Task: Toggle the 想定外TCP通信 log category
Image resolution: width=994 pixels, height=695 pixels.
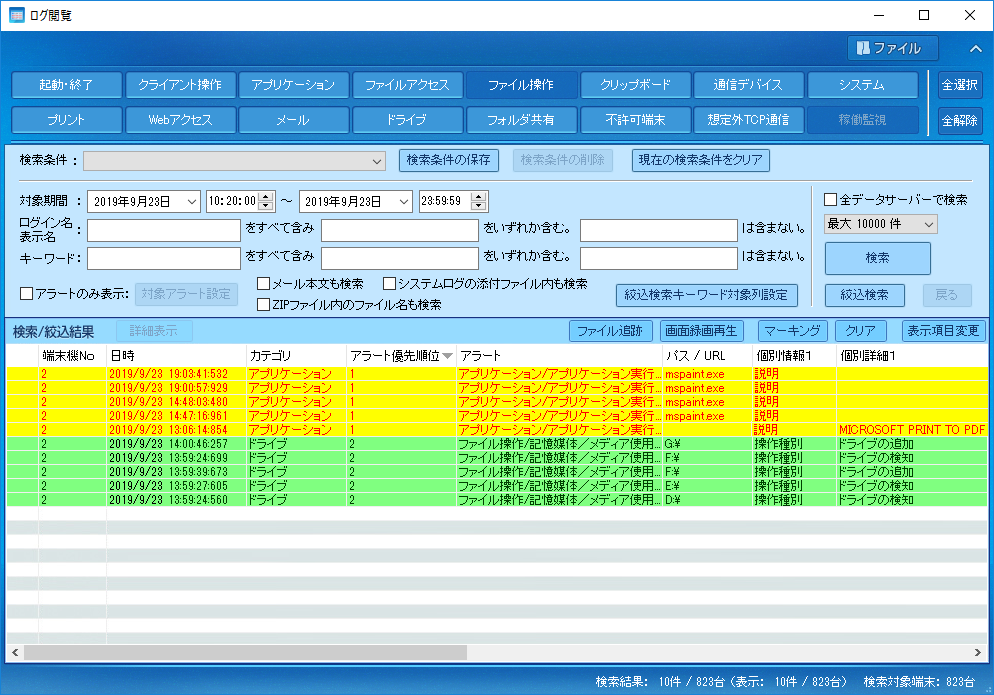Action: (749, 120)
